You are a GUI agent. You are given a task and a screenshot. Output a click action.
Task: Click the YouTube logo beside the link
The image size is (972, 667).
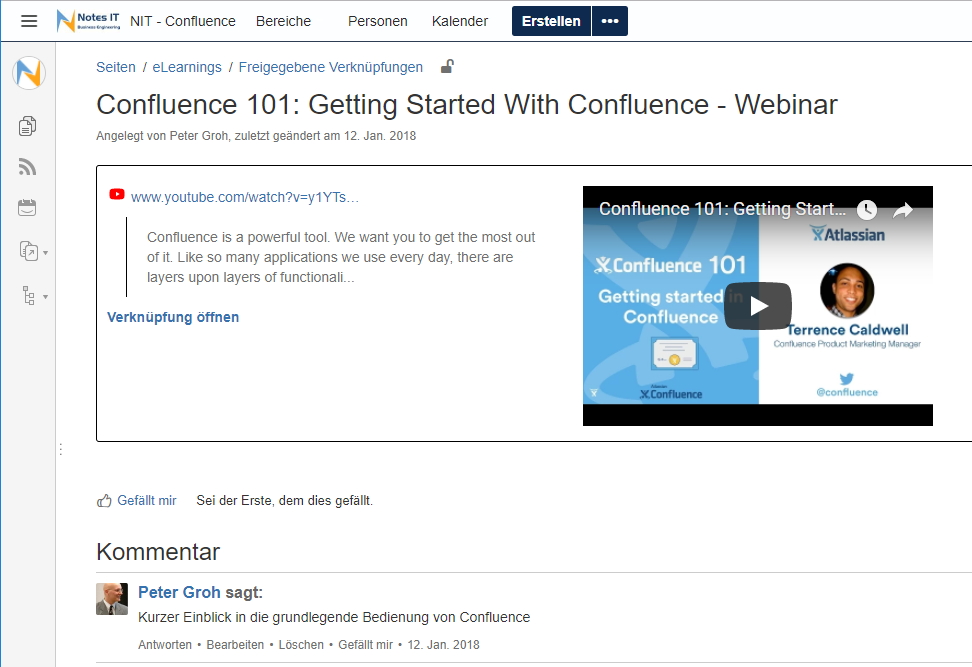117,195
